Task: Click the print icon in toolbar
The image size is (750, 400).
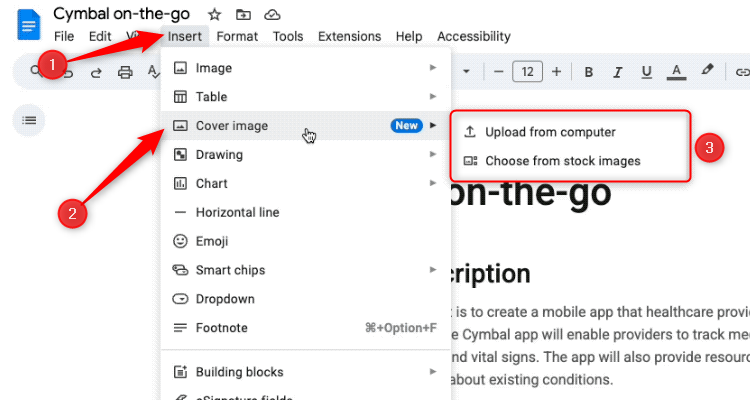Action: tap(125, 72)
